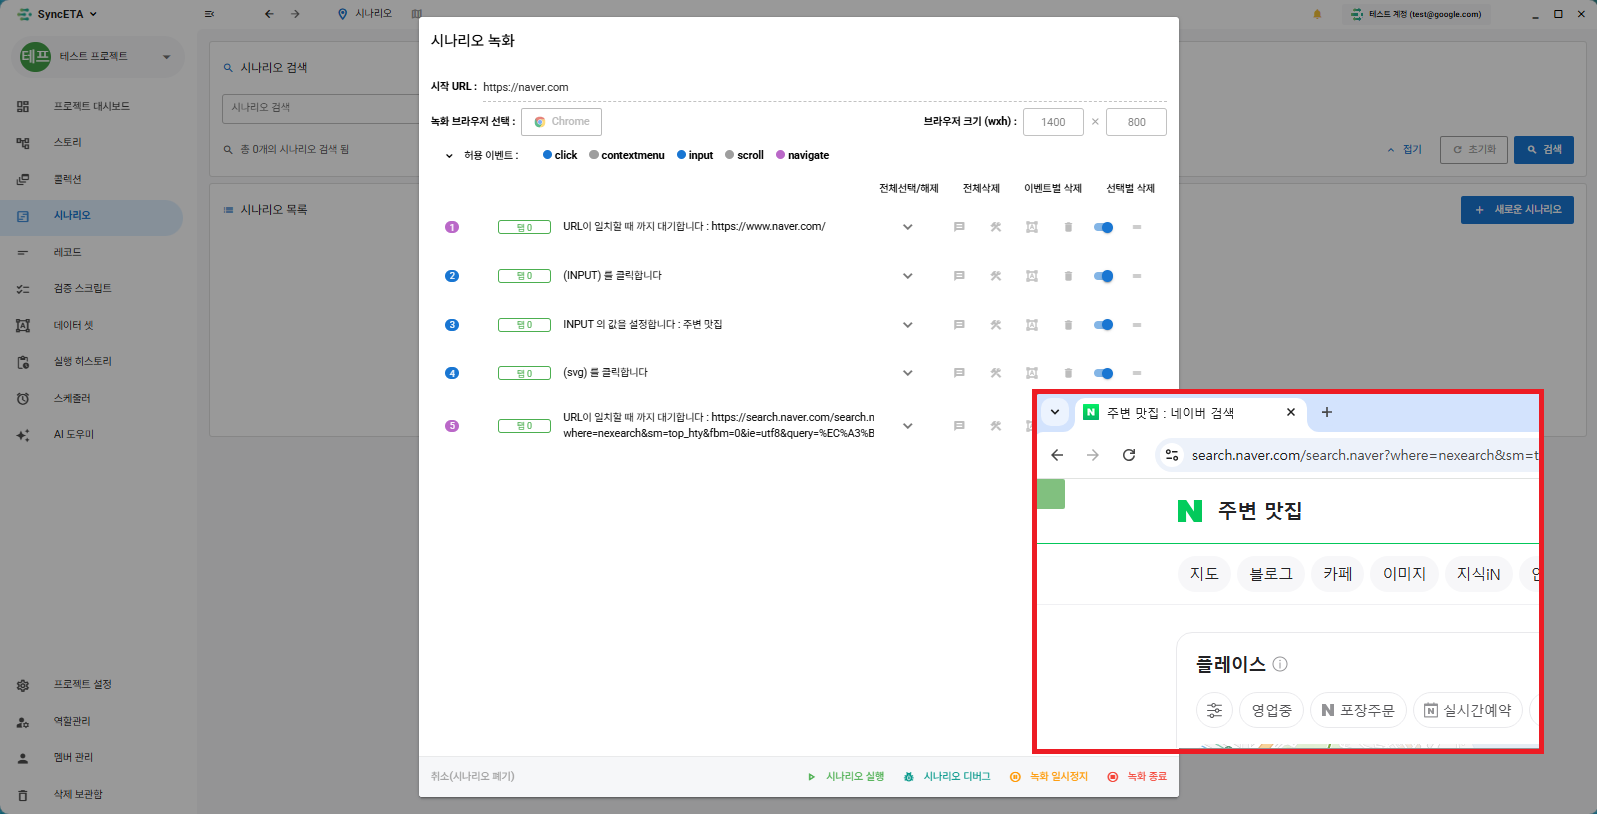
Task: Open comment icon on step 5 row
Action: 959,426
